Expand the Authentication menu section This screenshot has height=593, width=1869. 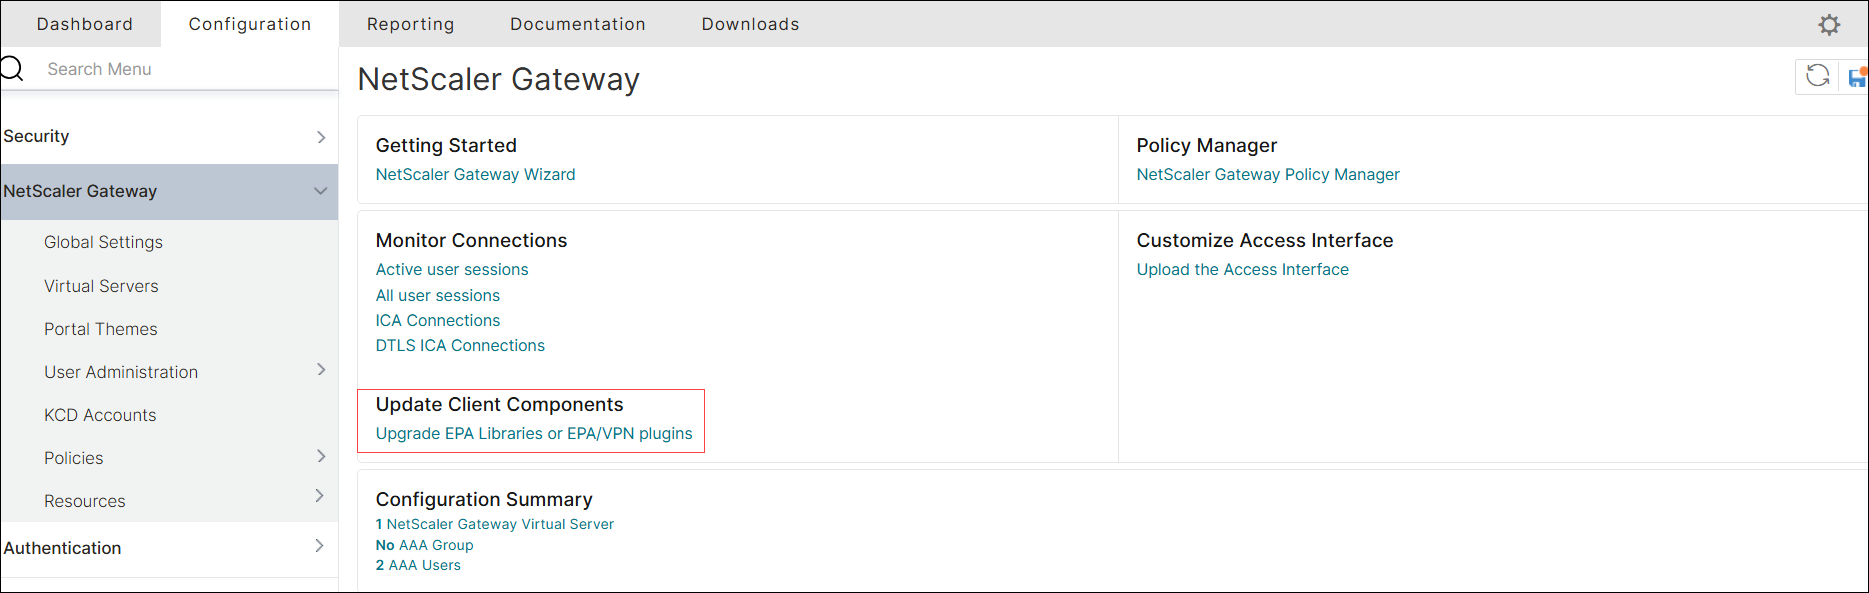(x=320, y=546)
